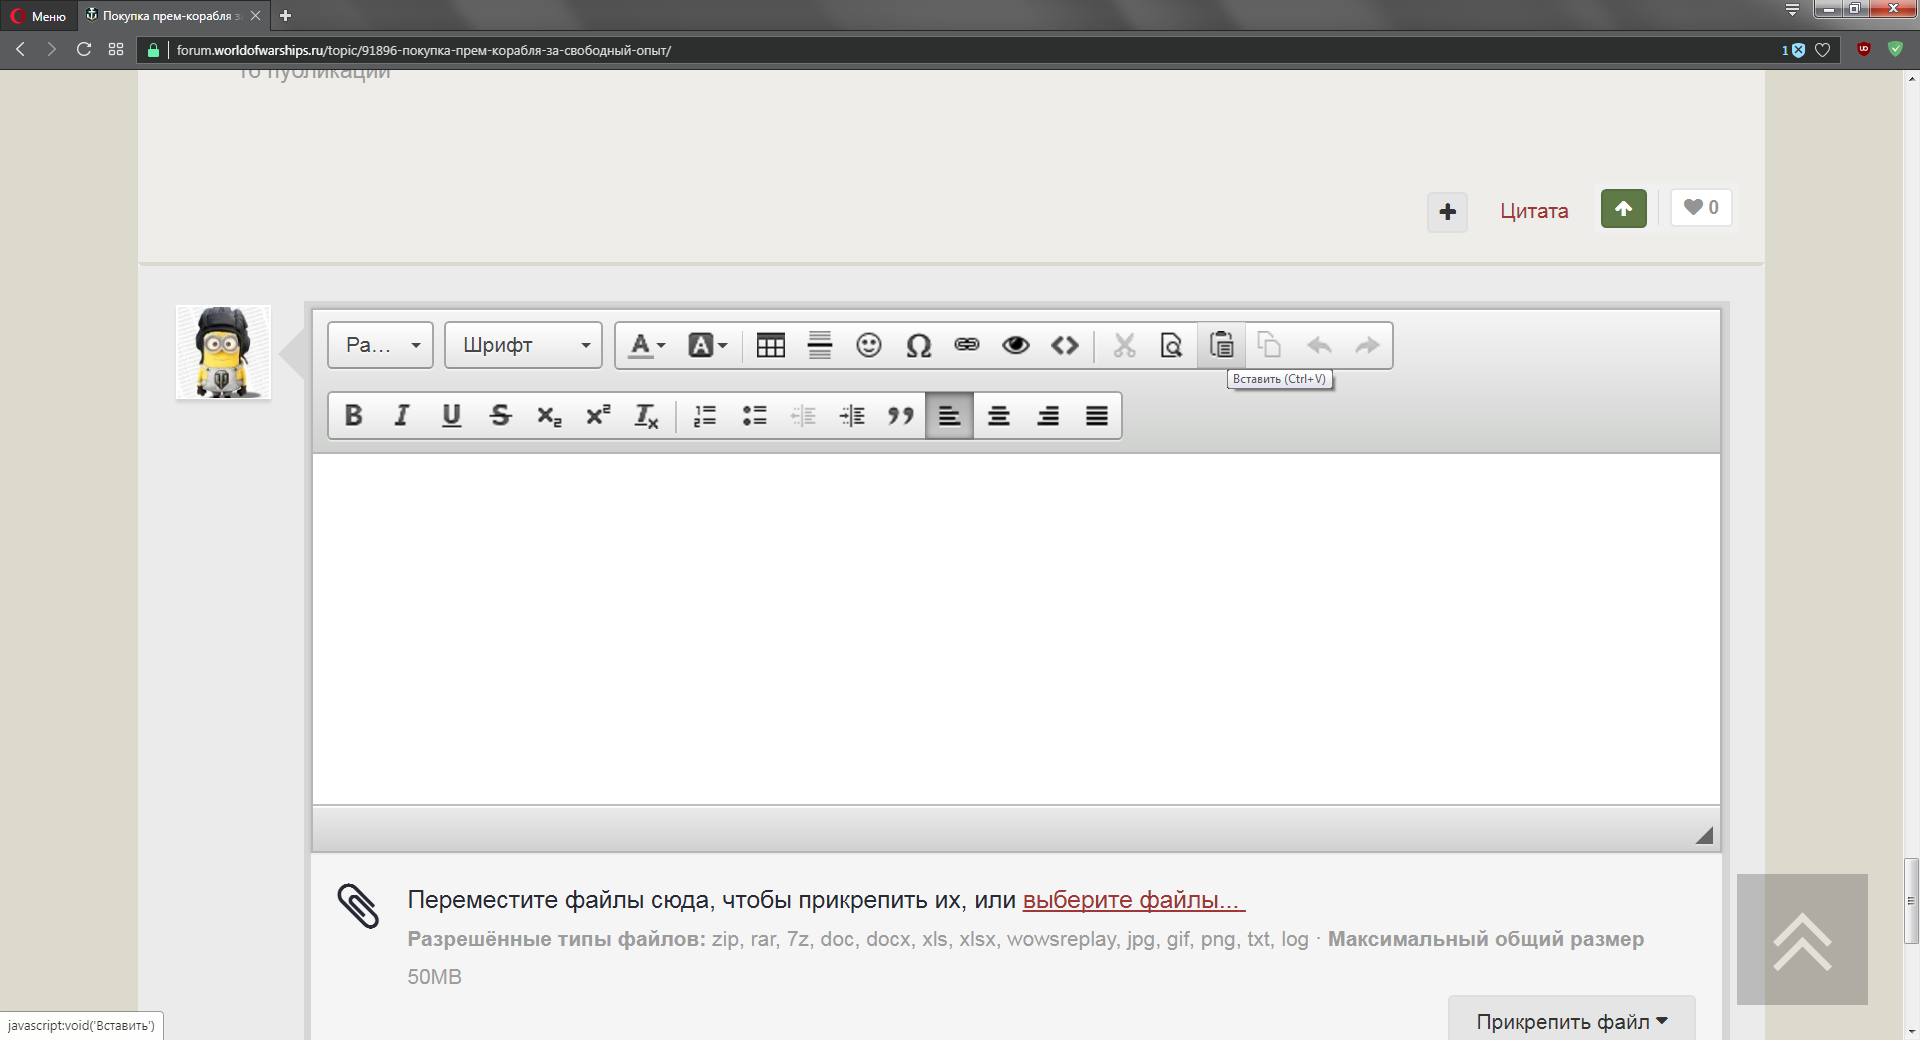
Task: Remove formatting with Tx icon
Action: (646, 416)
